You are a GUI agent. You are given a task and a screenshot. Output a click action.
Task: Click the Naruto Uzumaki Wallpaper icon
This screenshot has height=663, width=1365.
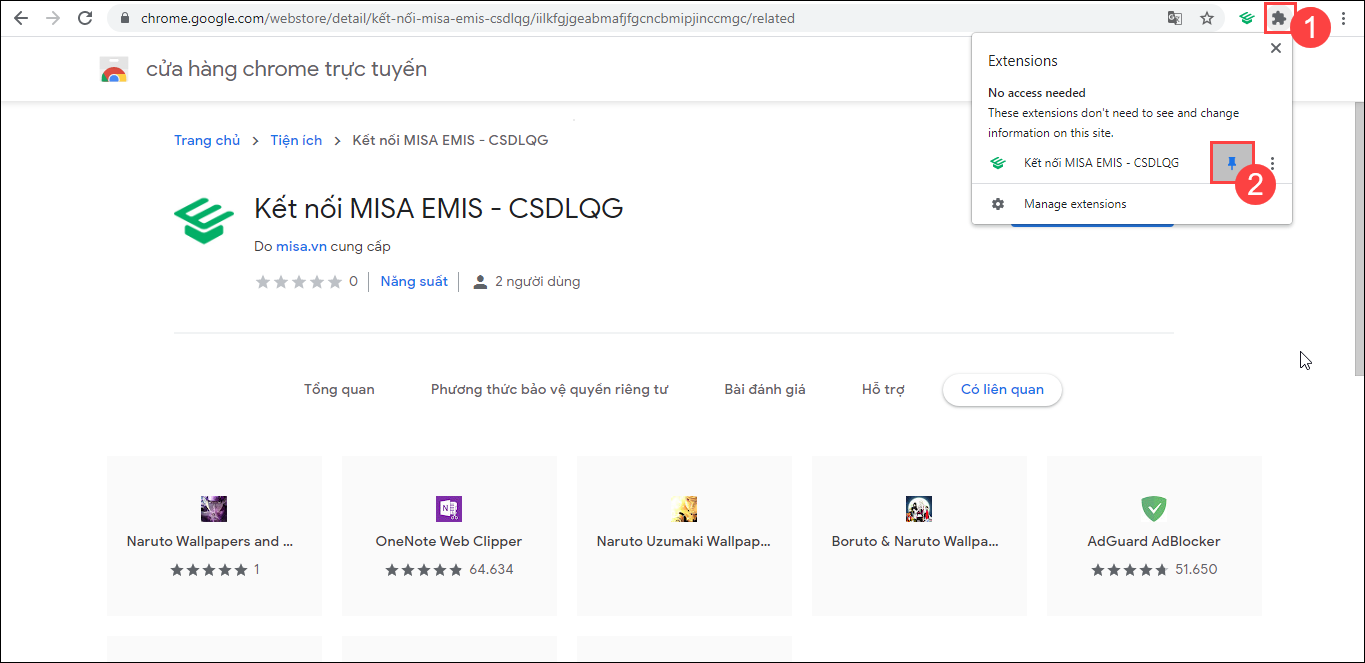684,508
